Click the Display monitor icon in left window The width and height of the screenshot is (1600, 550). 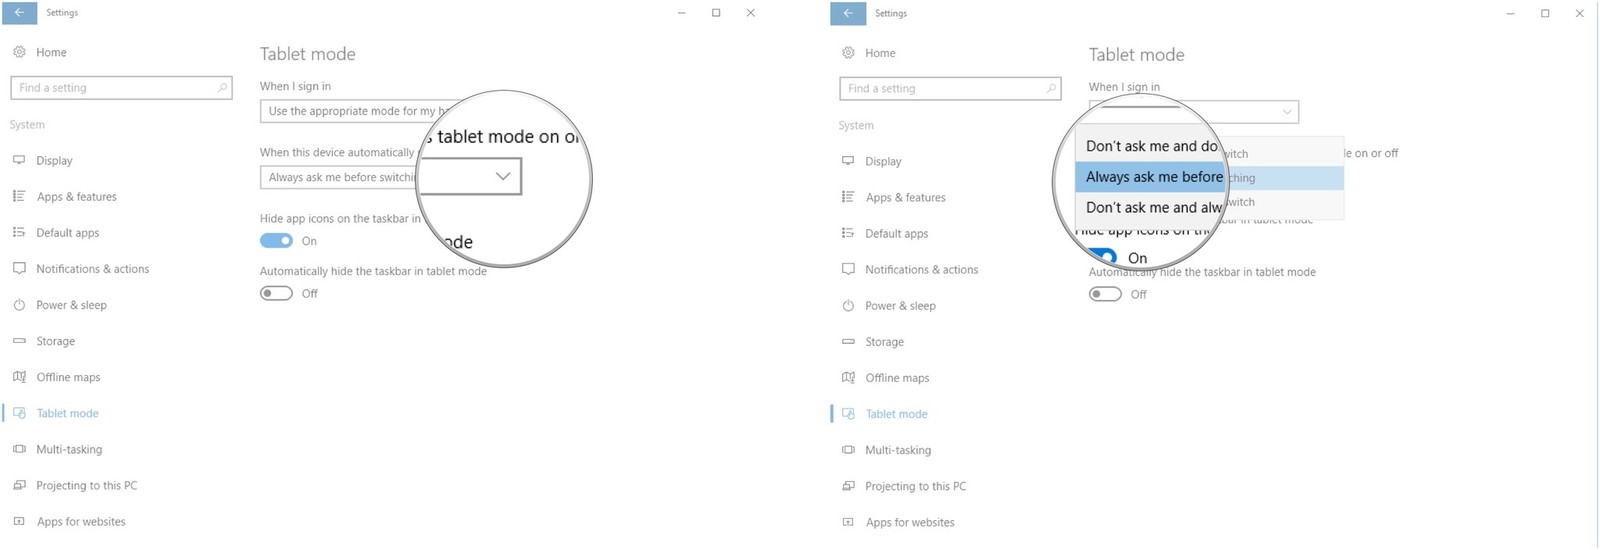coord(19,160)
